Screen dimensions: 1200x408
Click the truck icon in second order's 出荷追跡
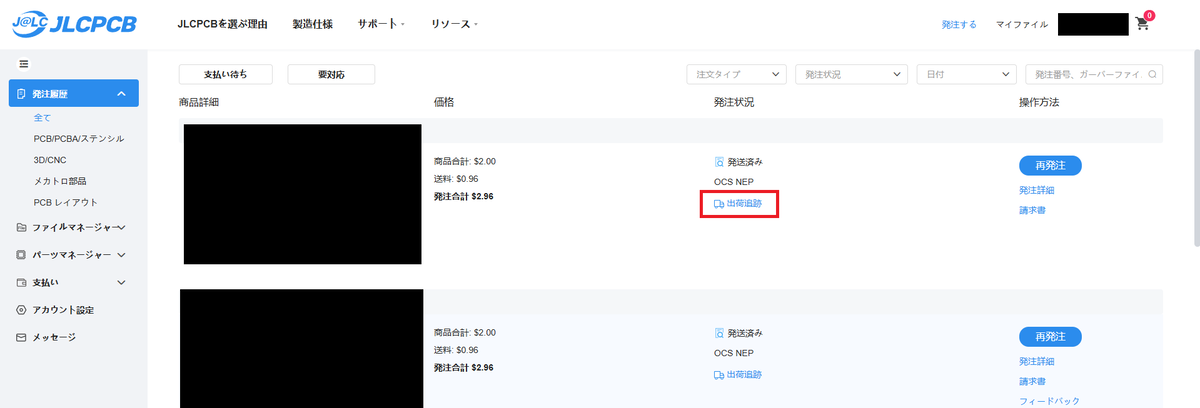tap(719, 375)
